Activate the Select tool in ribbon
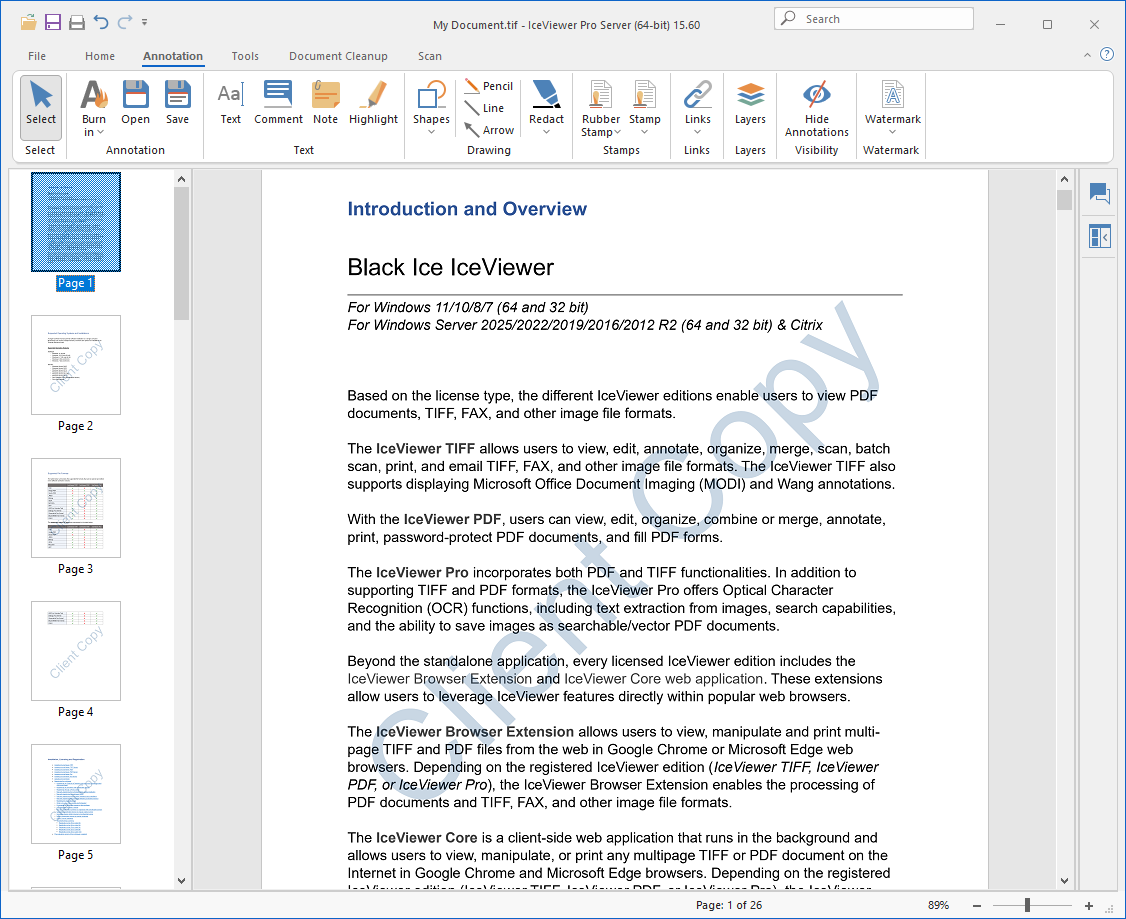 tap(41, 106)
